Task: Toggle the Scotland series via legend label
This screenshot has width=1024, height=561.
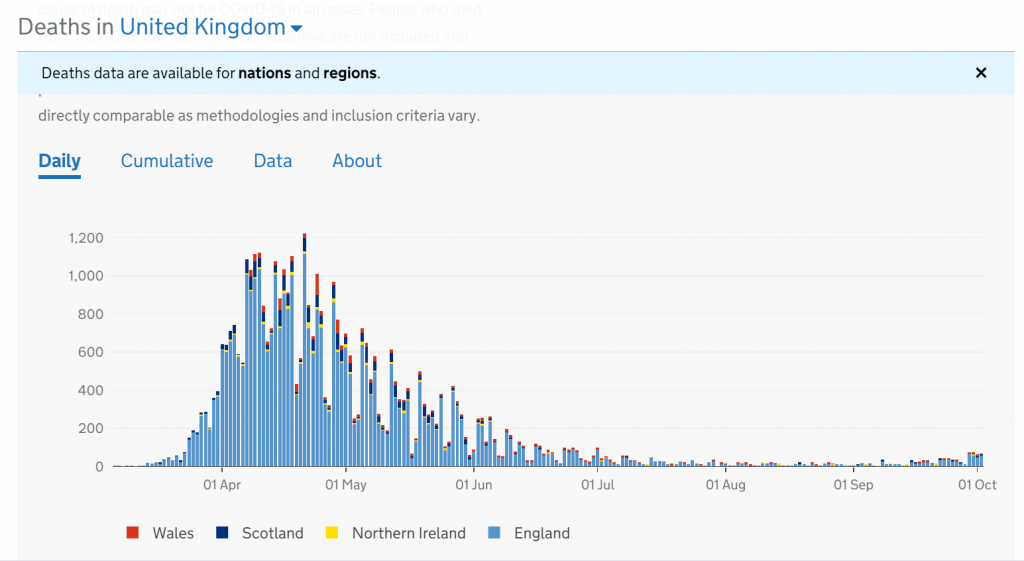Action: pyautogui.click(x=272, y=533)
